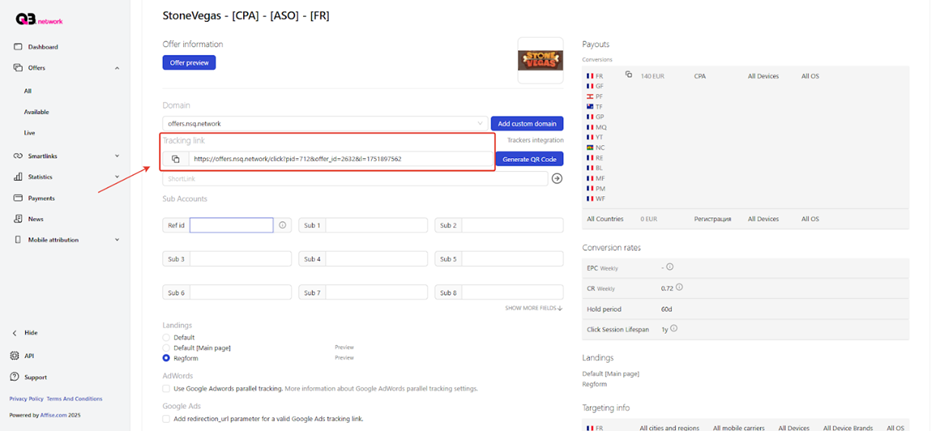
Task: Click the News icon in sidebar
Action: pos(17,219)
